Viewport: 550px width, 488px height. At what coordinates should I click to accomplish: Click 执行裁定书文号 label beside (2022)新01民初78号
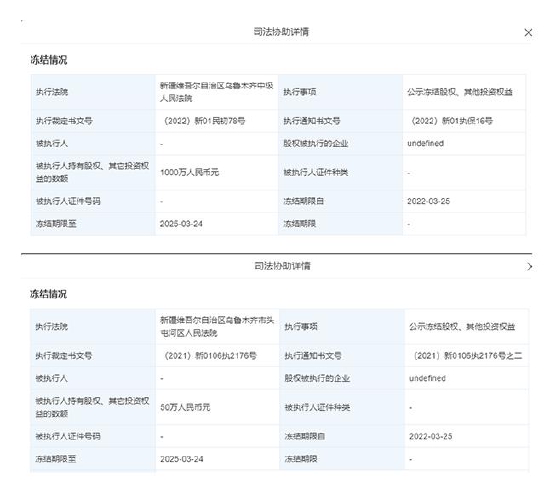point(64,121)
